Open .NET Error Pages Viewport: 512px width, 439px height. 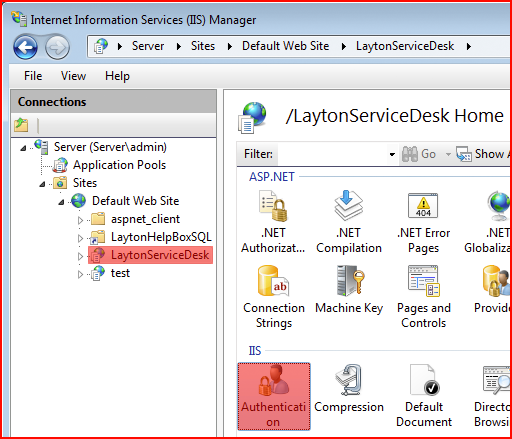tap(423, 222)
